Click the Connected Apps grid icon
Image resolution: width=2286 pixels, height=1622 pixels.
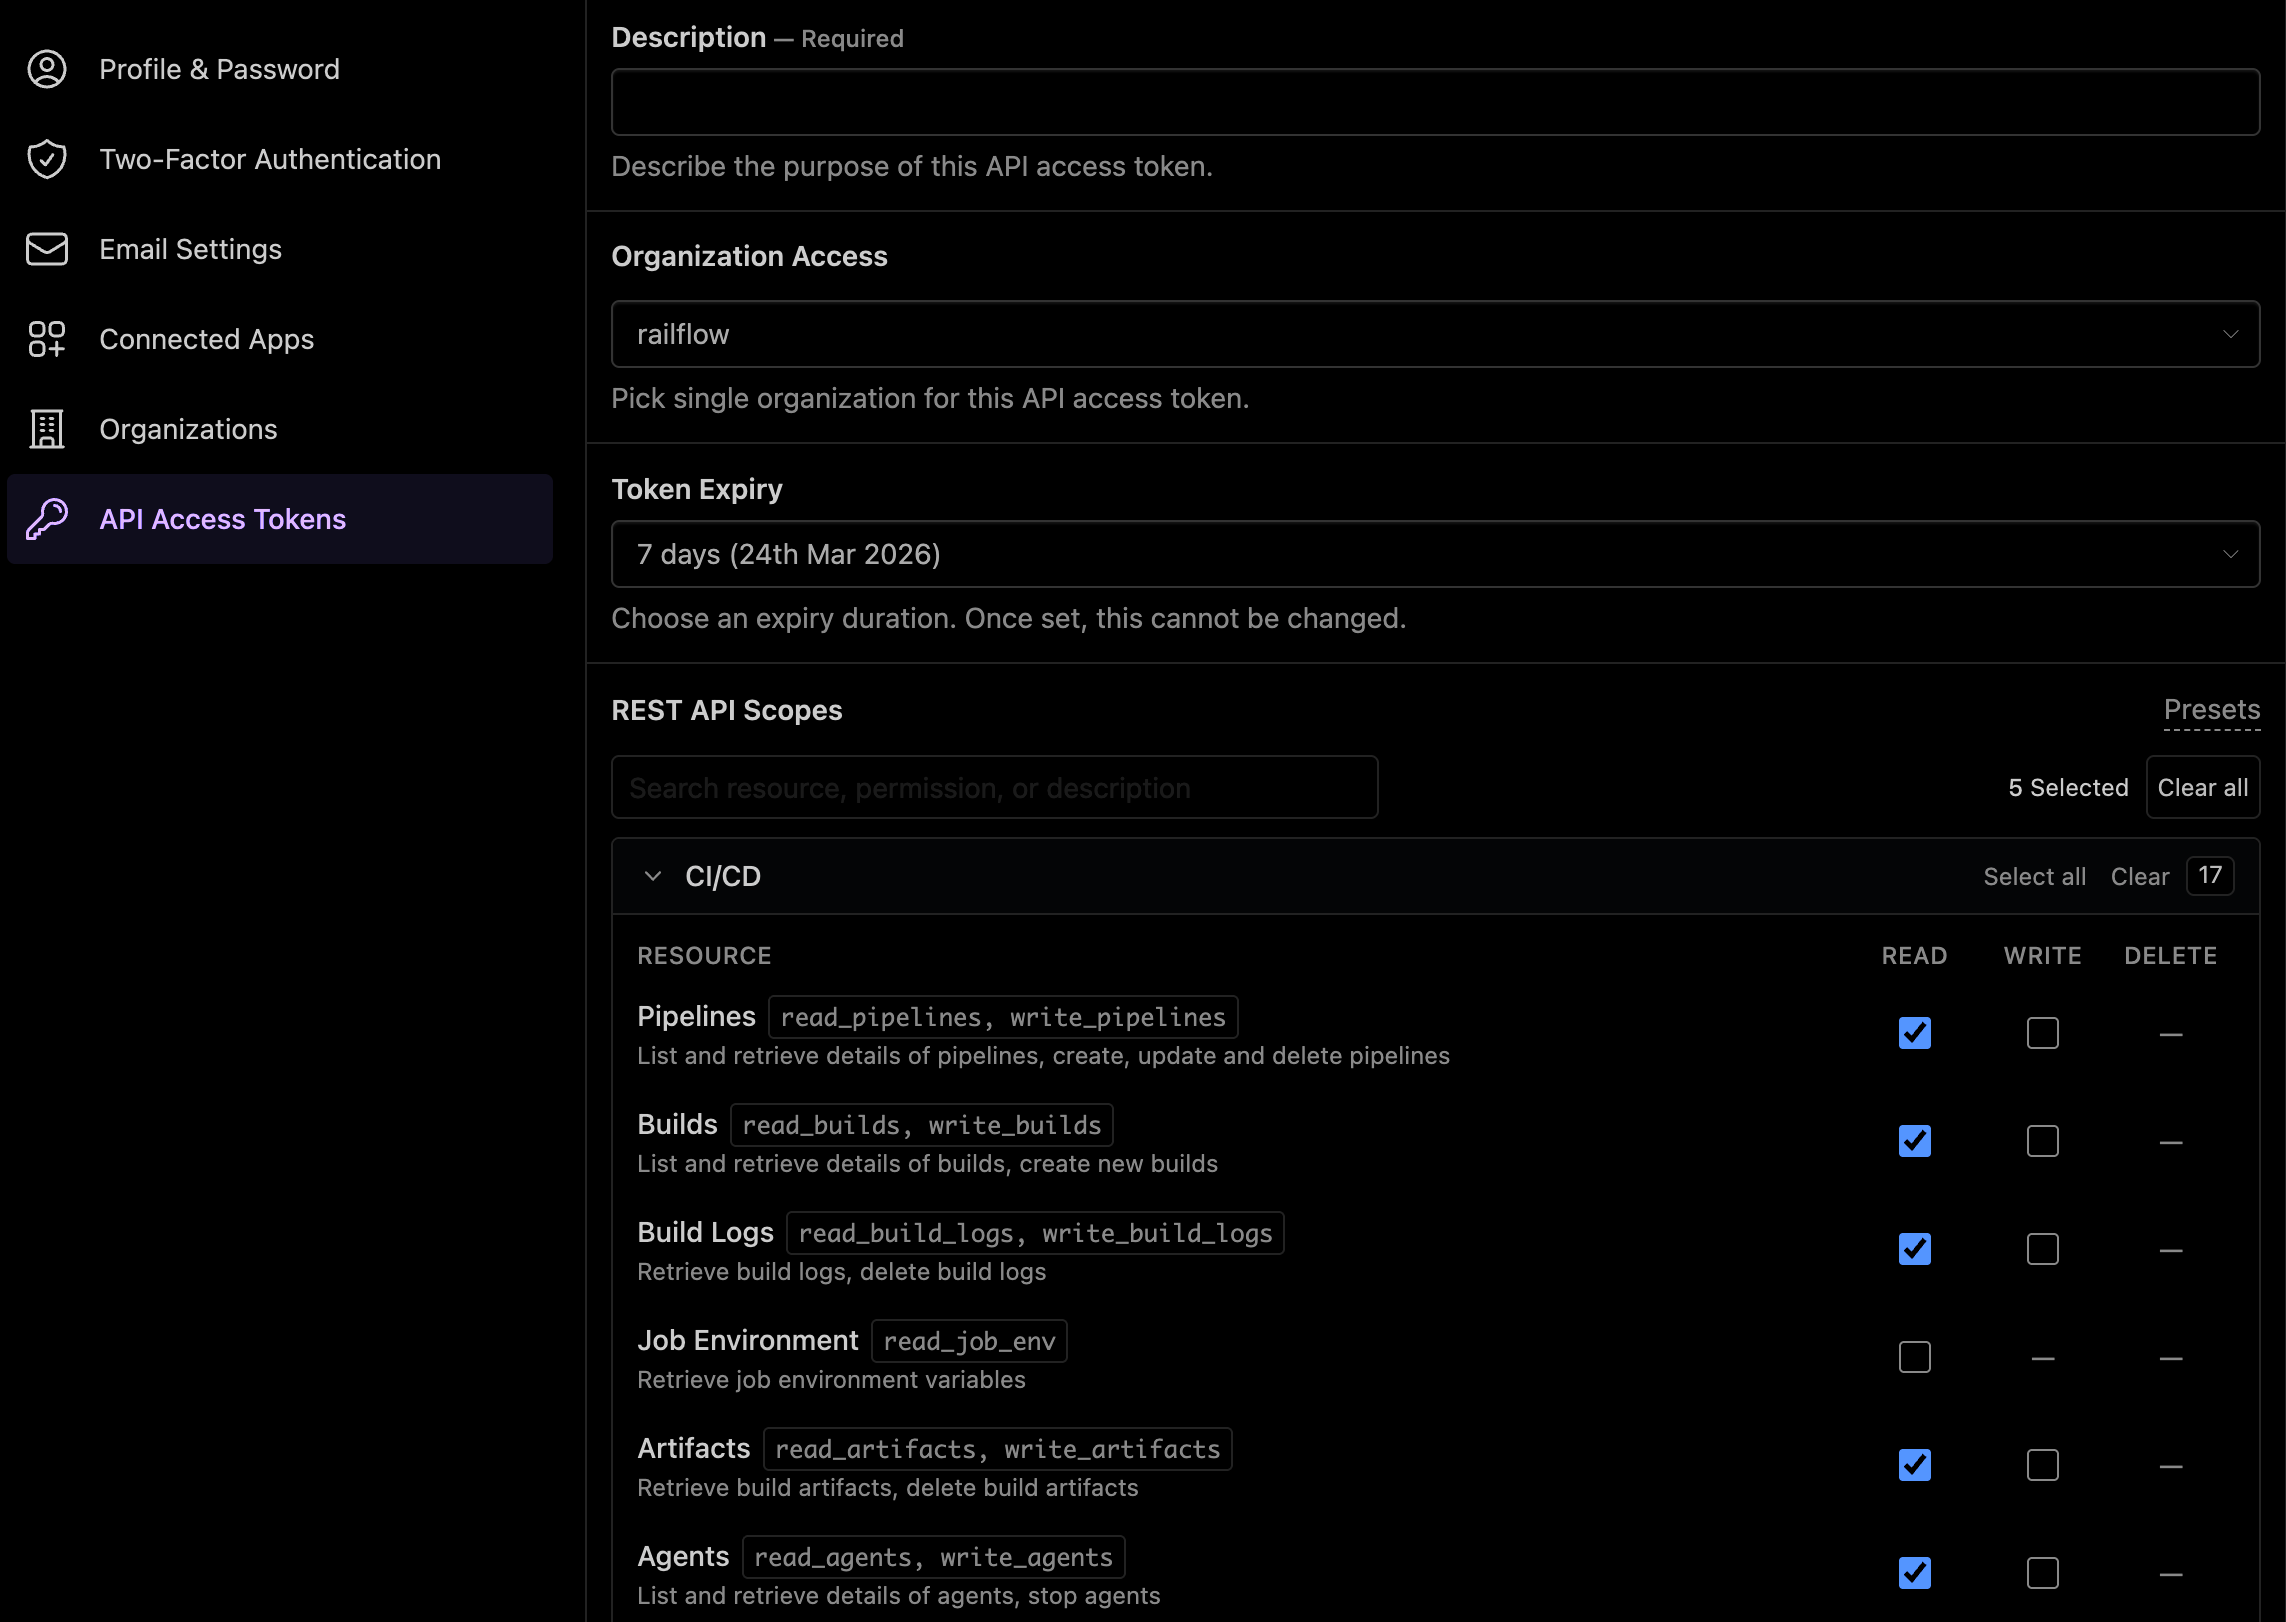(x=47, y=339)
